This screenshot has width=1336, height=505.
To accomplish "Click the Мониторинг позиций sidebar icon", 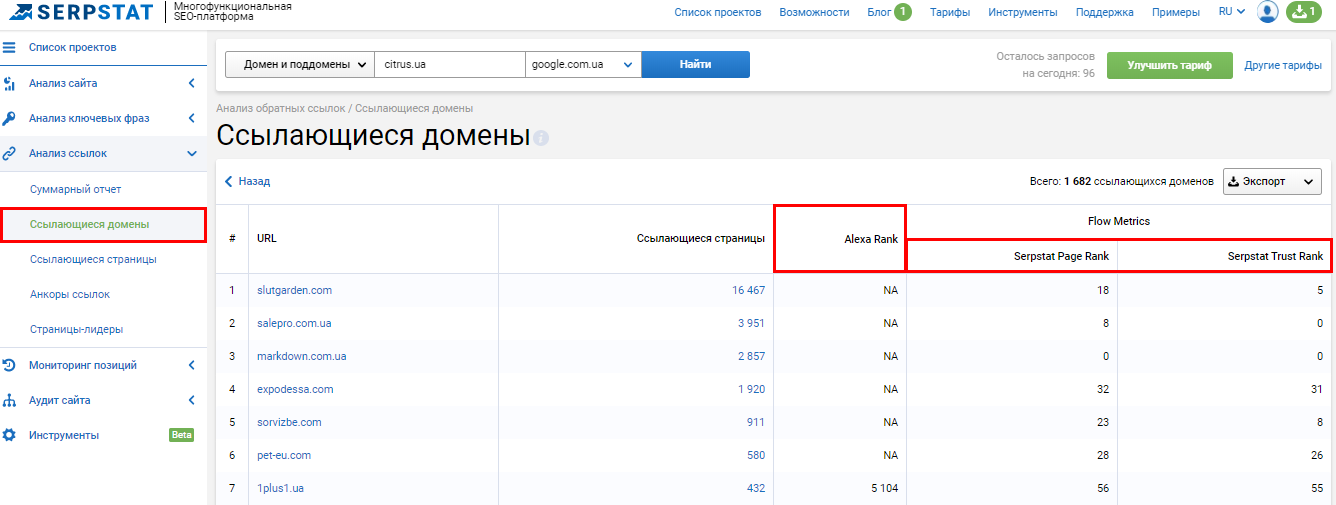I will 9,365.
